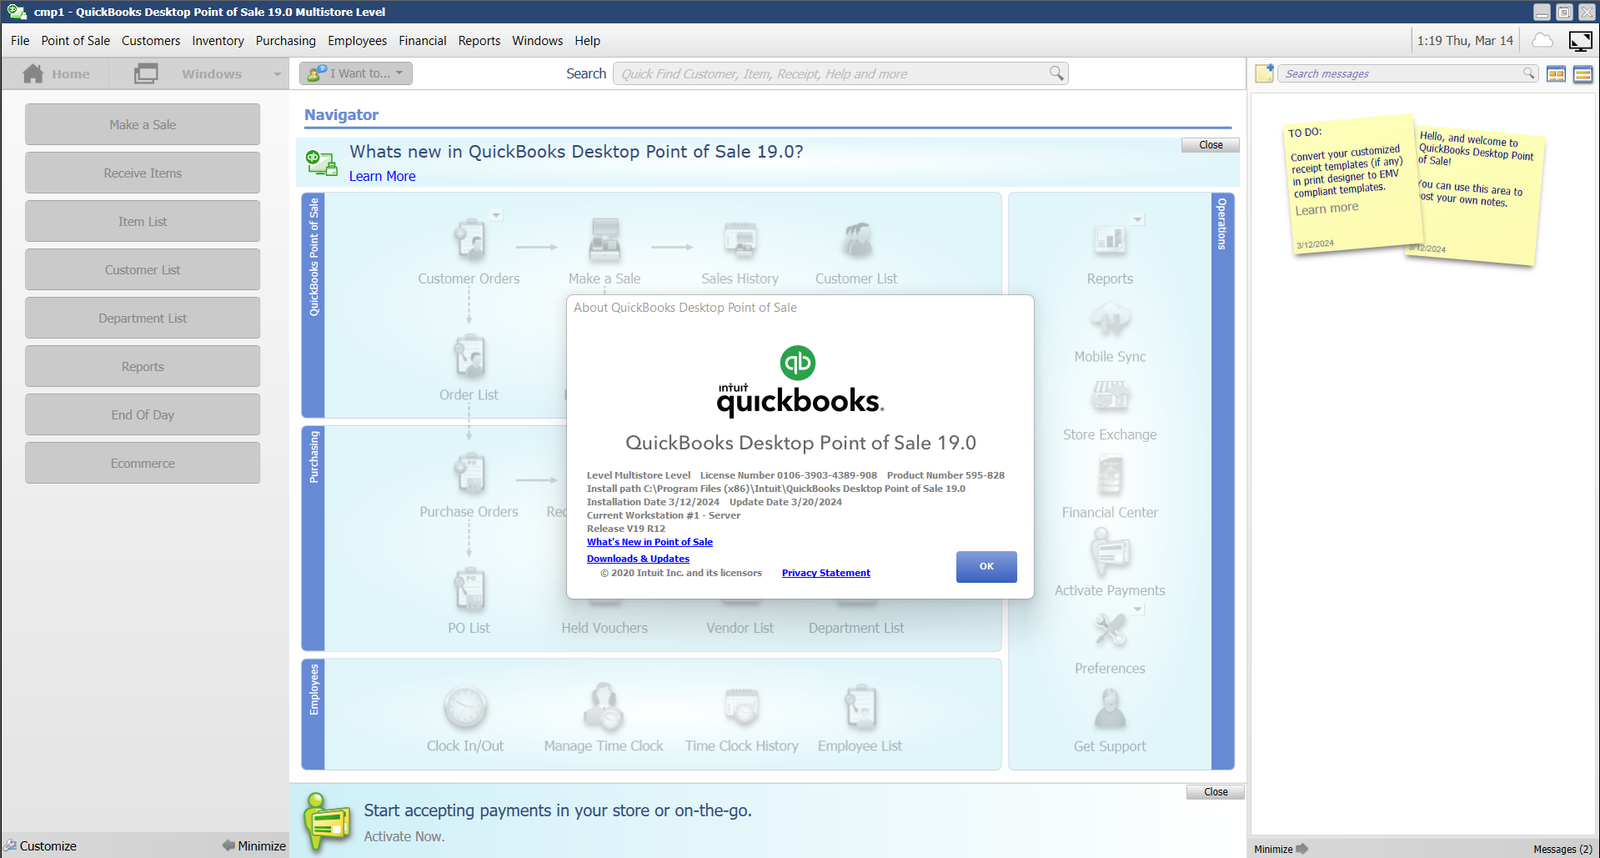Open Financial Center icon

(x=1110, y=475)
